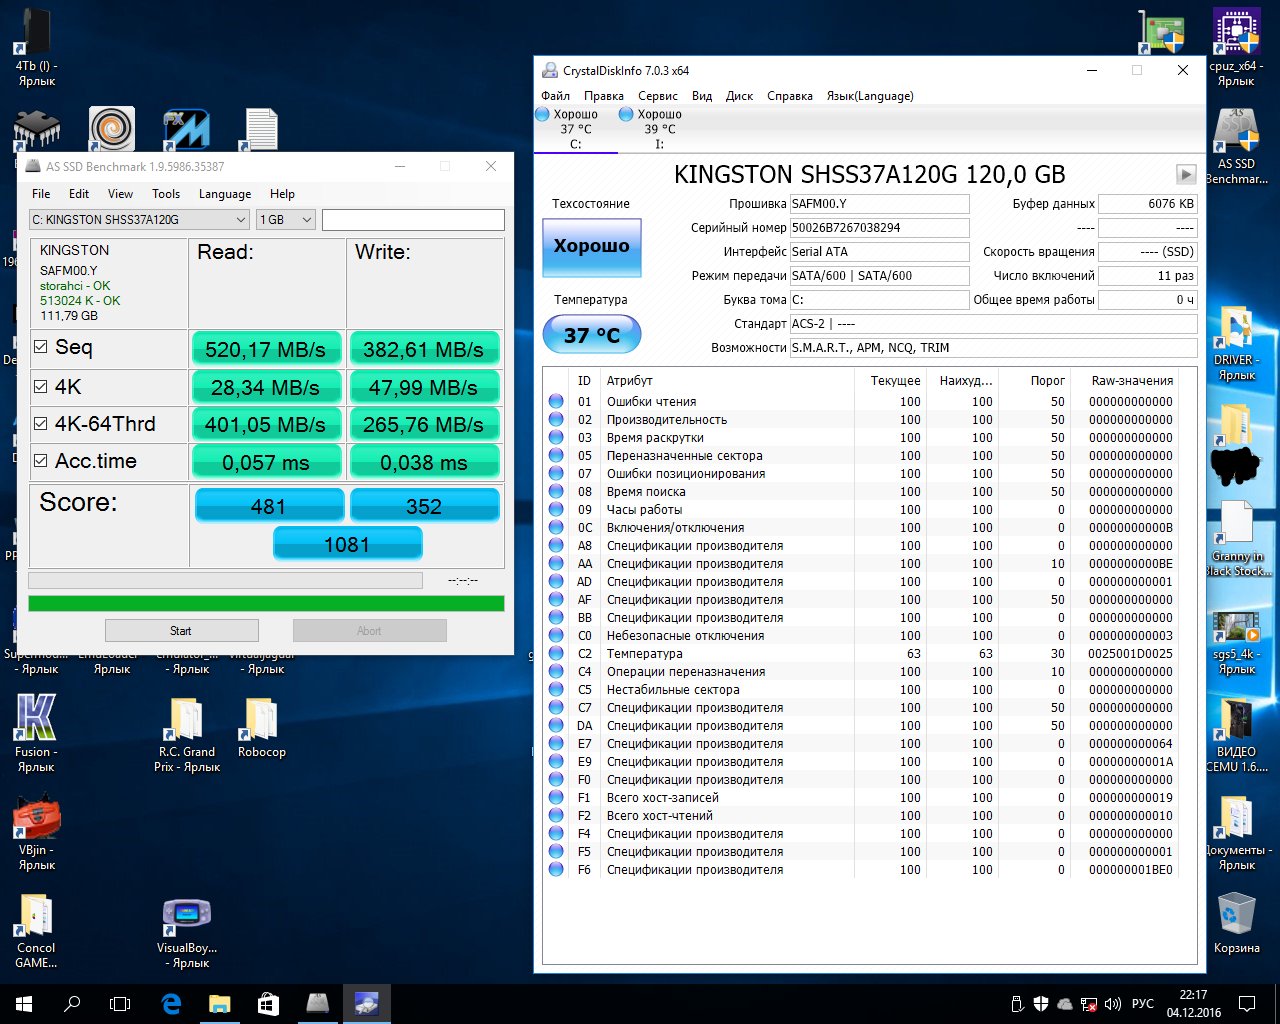
Task: Uncheck the Seq test checkbox
Action: click(x=41, y=347)
